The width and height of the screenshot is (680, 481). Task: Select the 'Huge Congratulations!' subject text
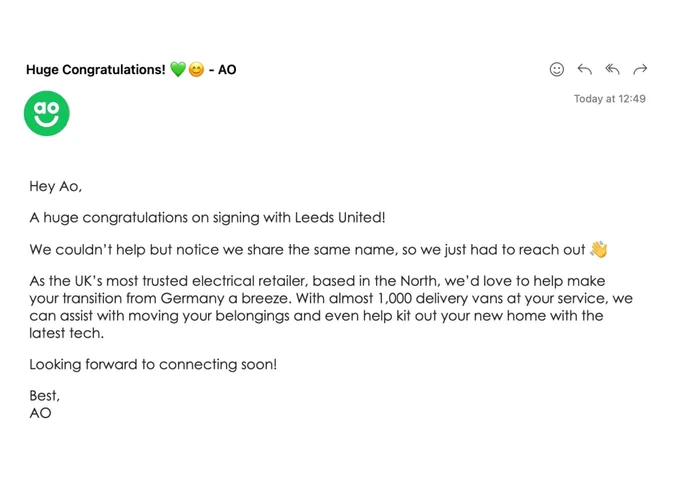point(96,70)
